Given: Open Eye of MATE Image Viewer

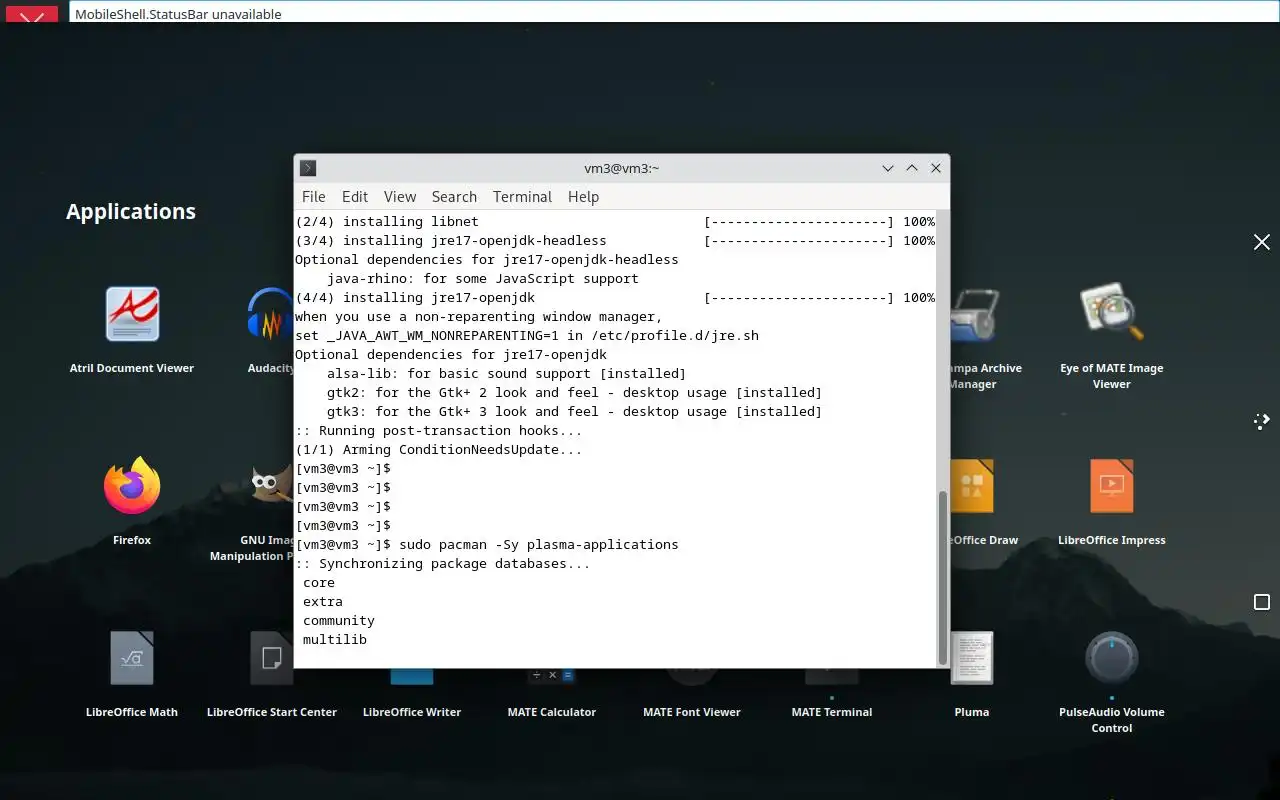Looking at the screenshot, I should [1112, 314].
